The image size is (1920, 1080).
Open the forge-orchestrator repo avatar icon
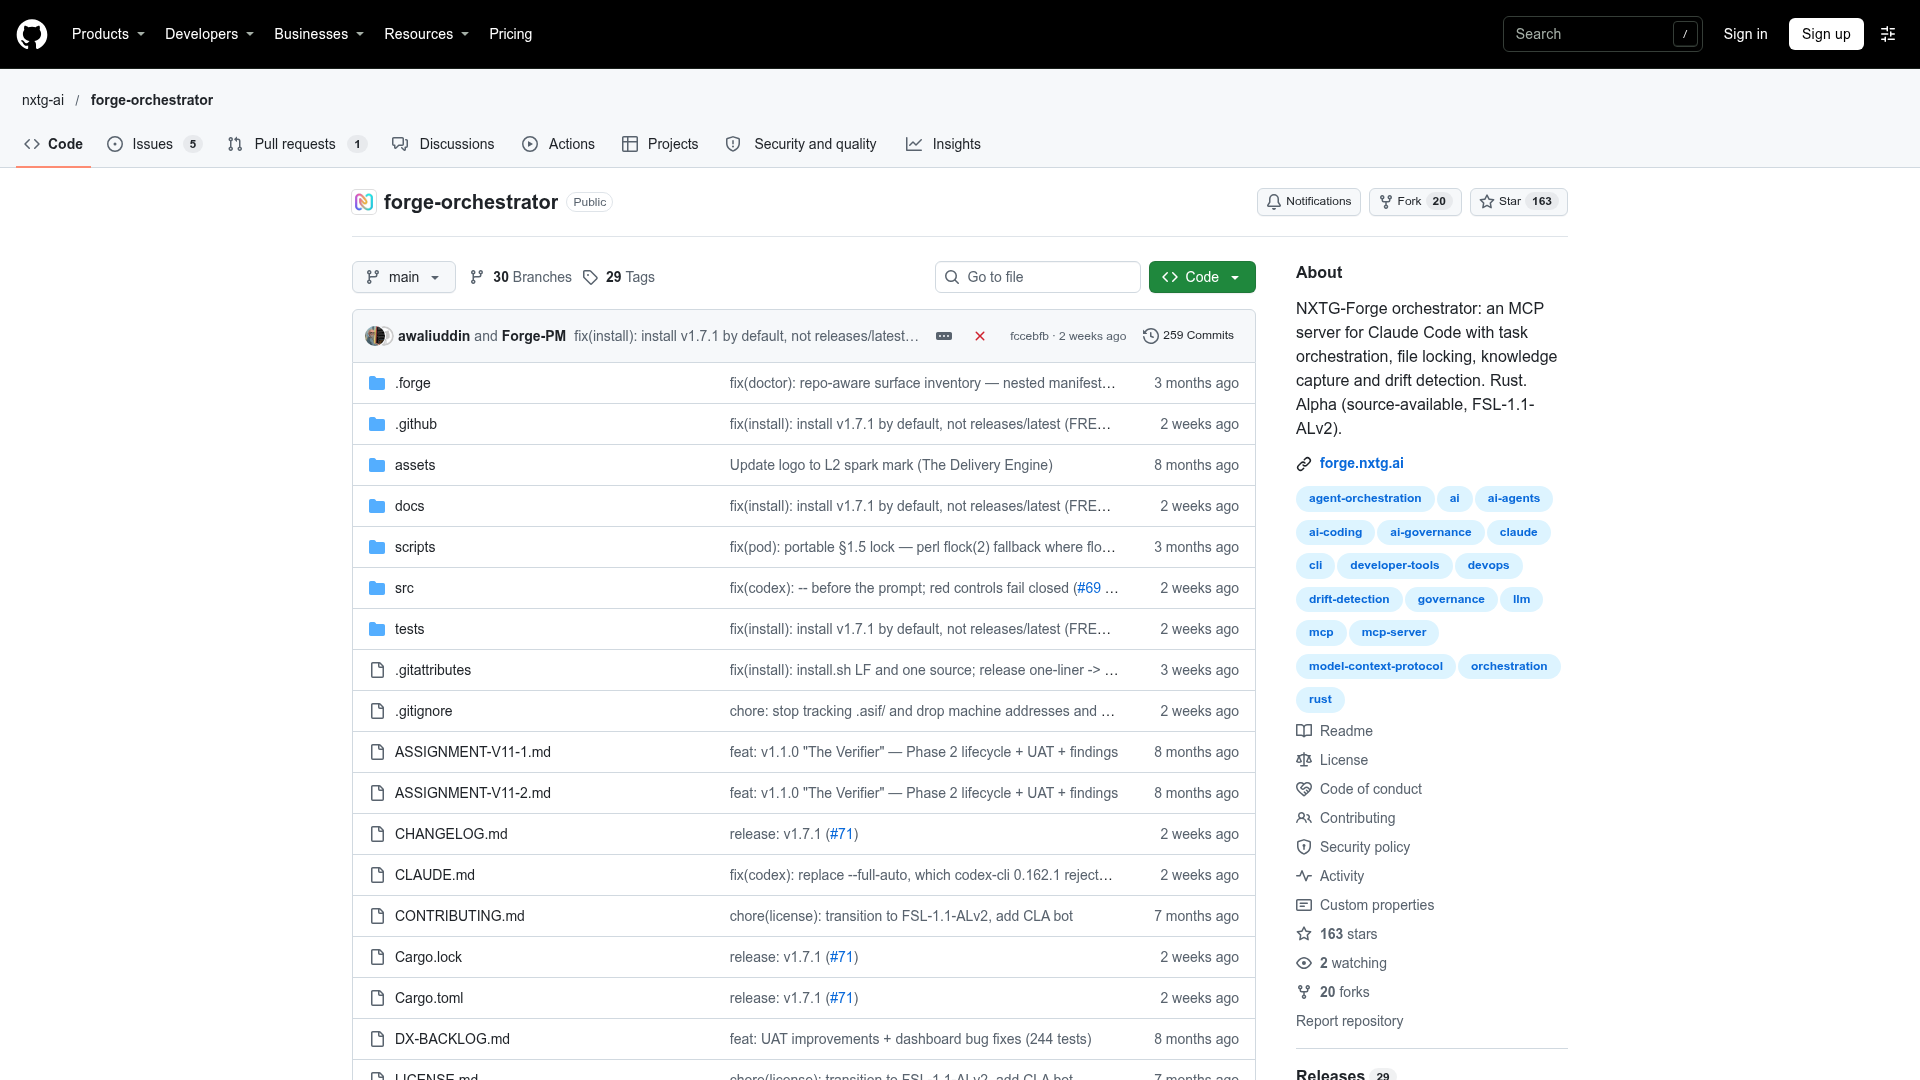tap(364, 202)
